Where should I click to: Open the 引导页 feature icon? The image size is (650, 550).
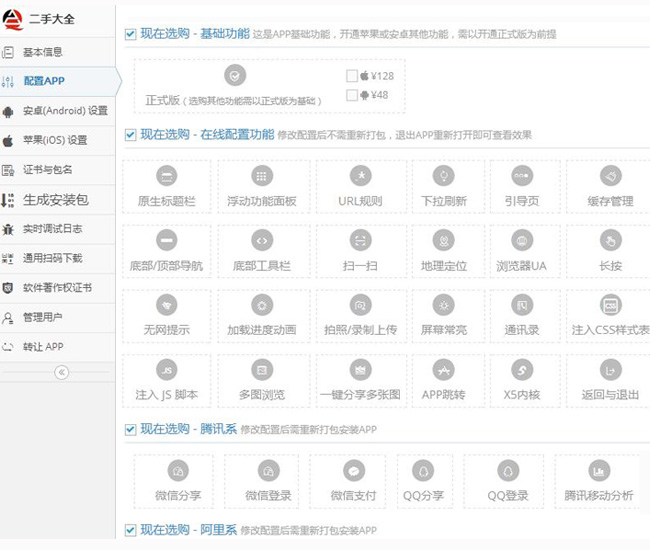click(521, 176)
